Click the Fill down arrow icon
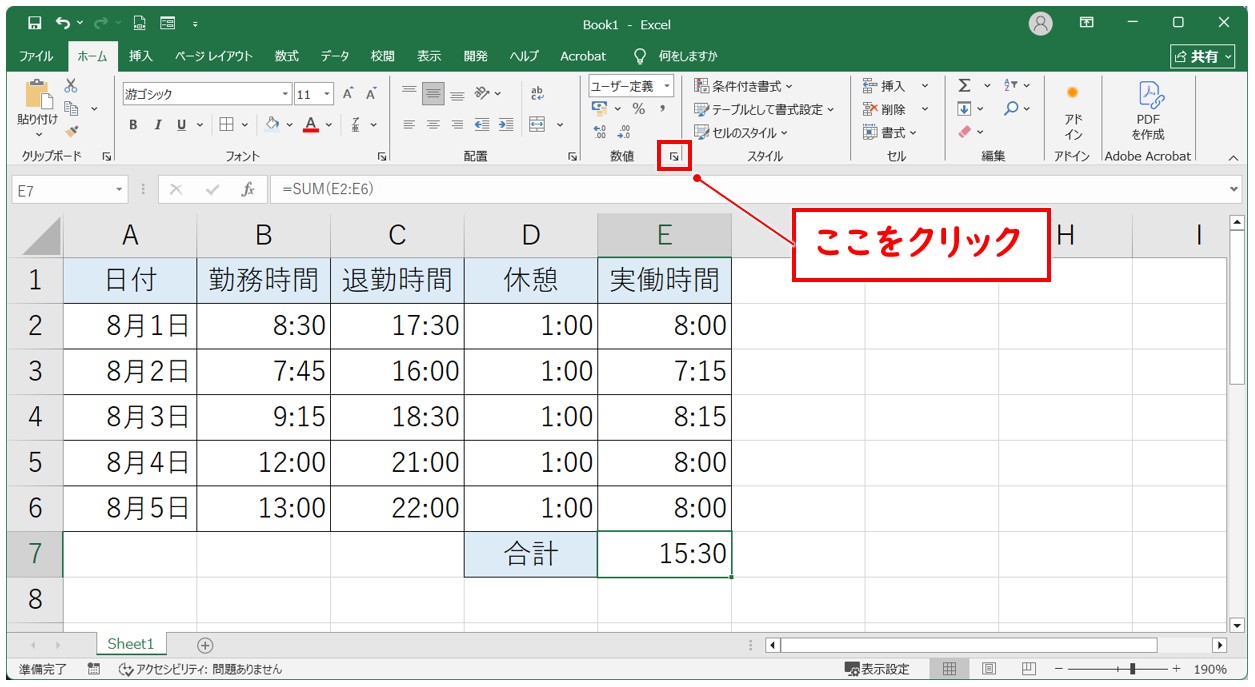The image size is (1255, 687). pyautogui.click(x=965, y=109)
